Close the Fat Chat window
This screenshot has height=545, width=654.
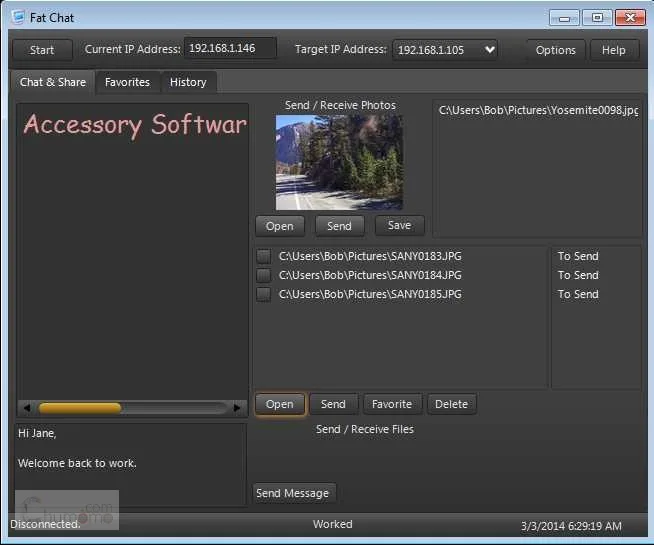pyautogui.click(x=630, y=18)
